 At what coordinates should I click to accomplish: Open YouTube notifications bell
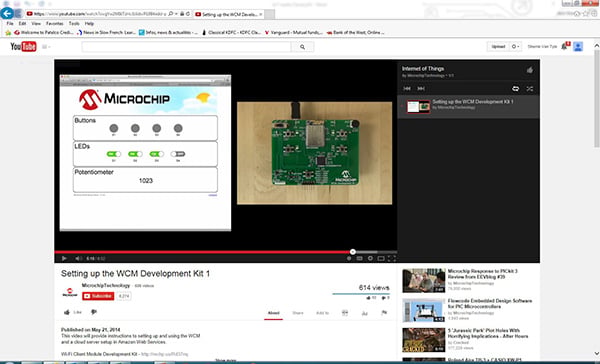[565, 46]
